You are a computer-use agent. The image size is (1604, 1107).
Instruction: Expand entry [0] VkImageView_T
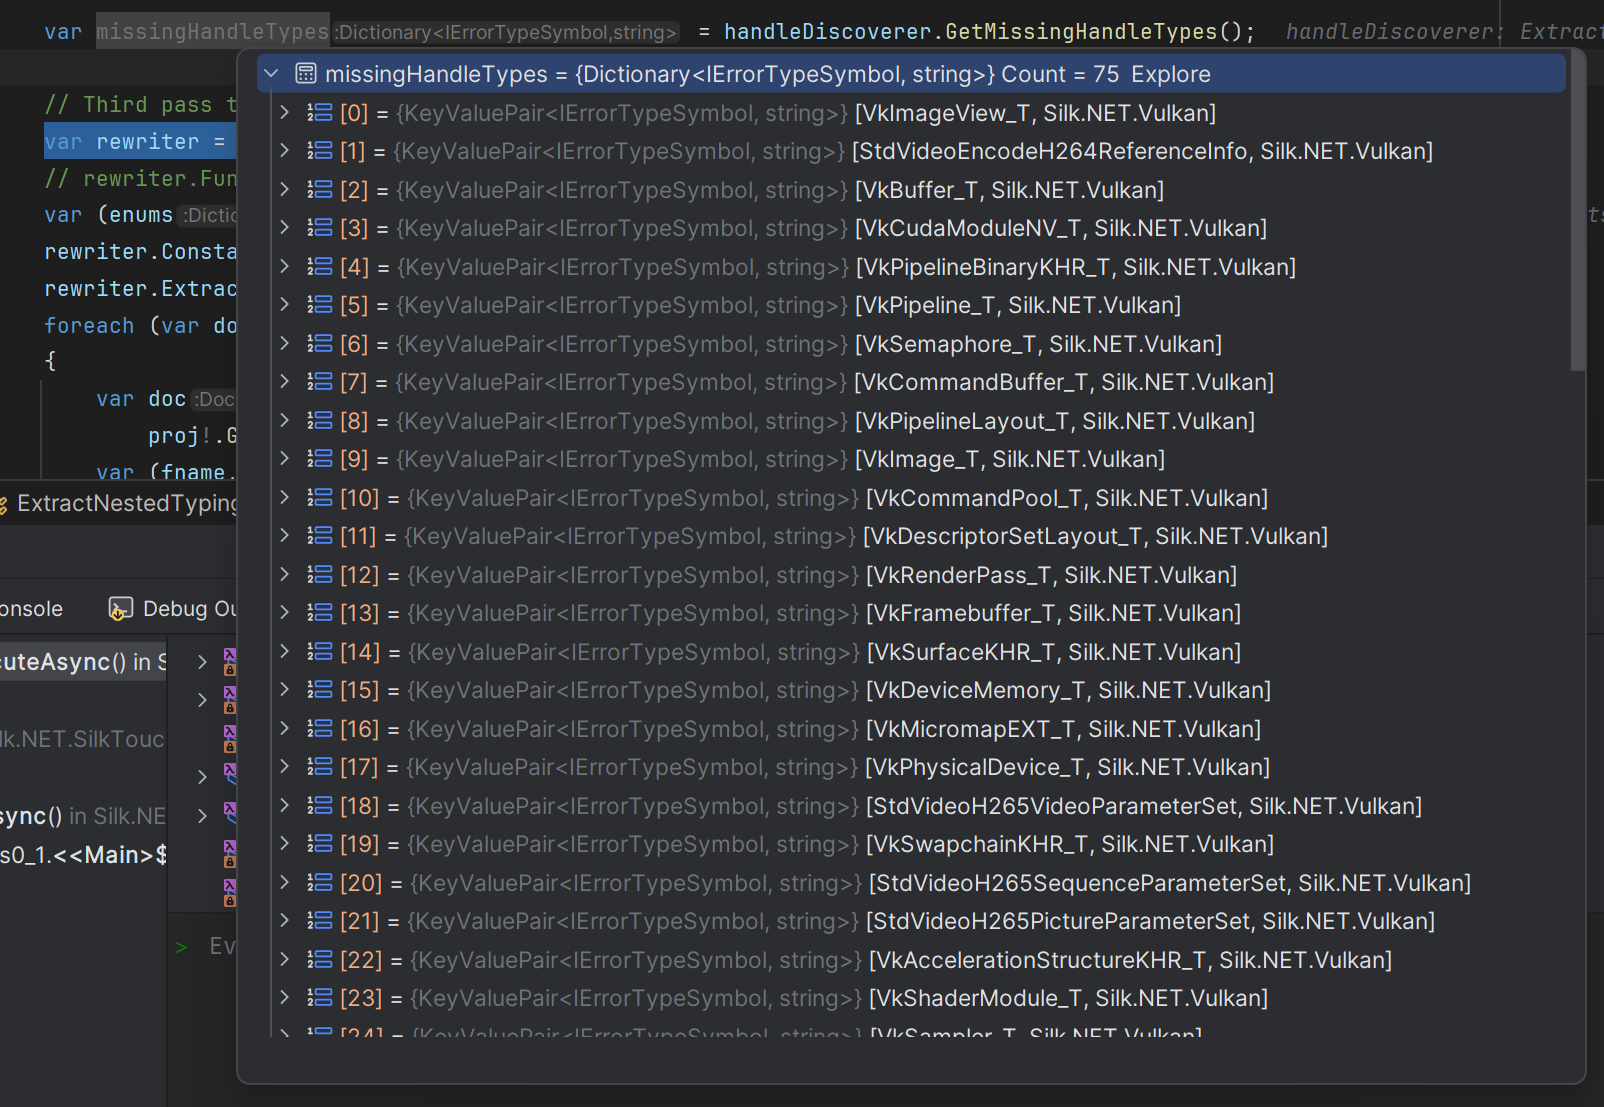[x=285, y=113]
